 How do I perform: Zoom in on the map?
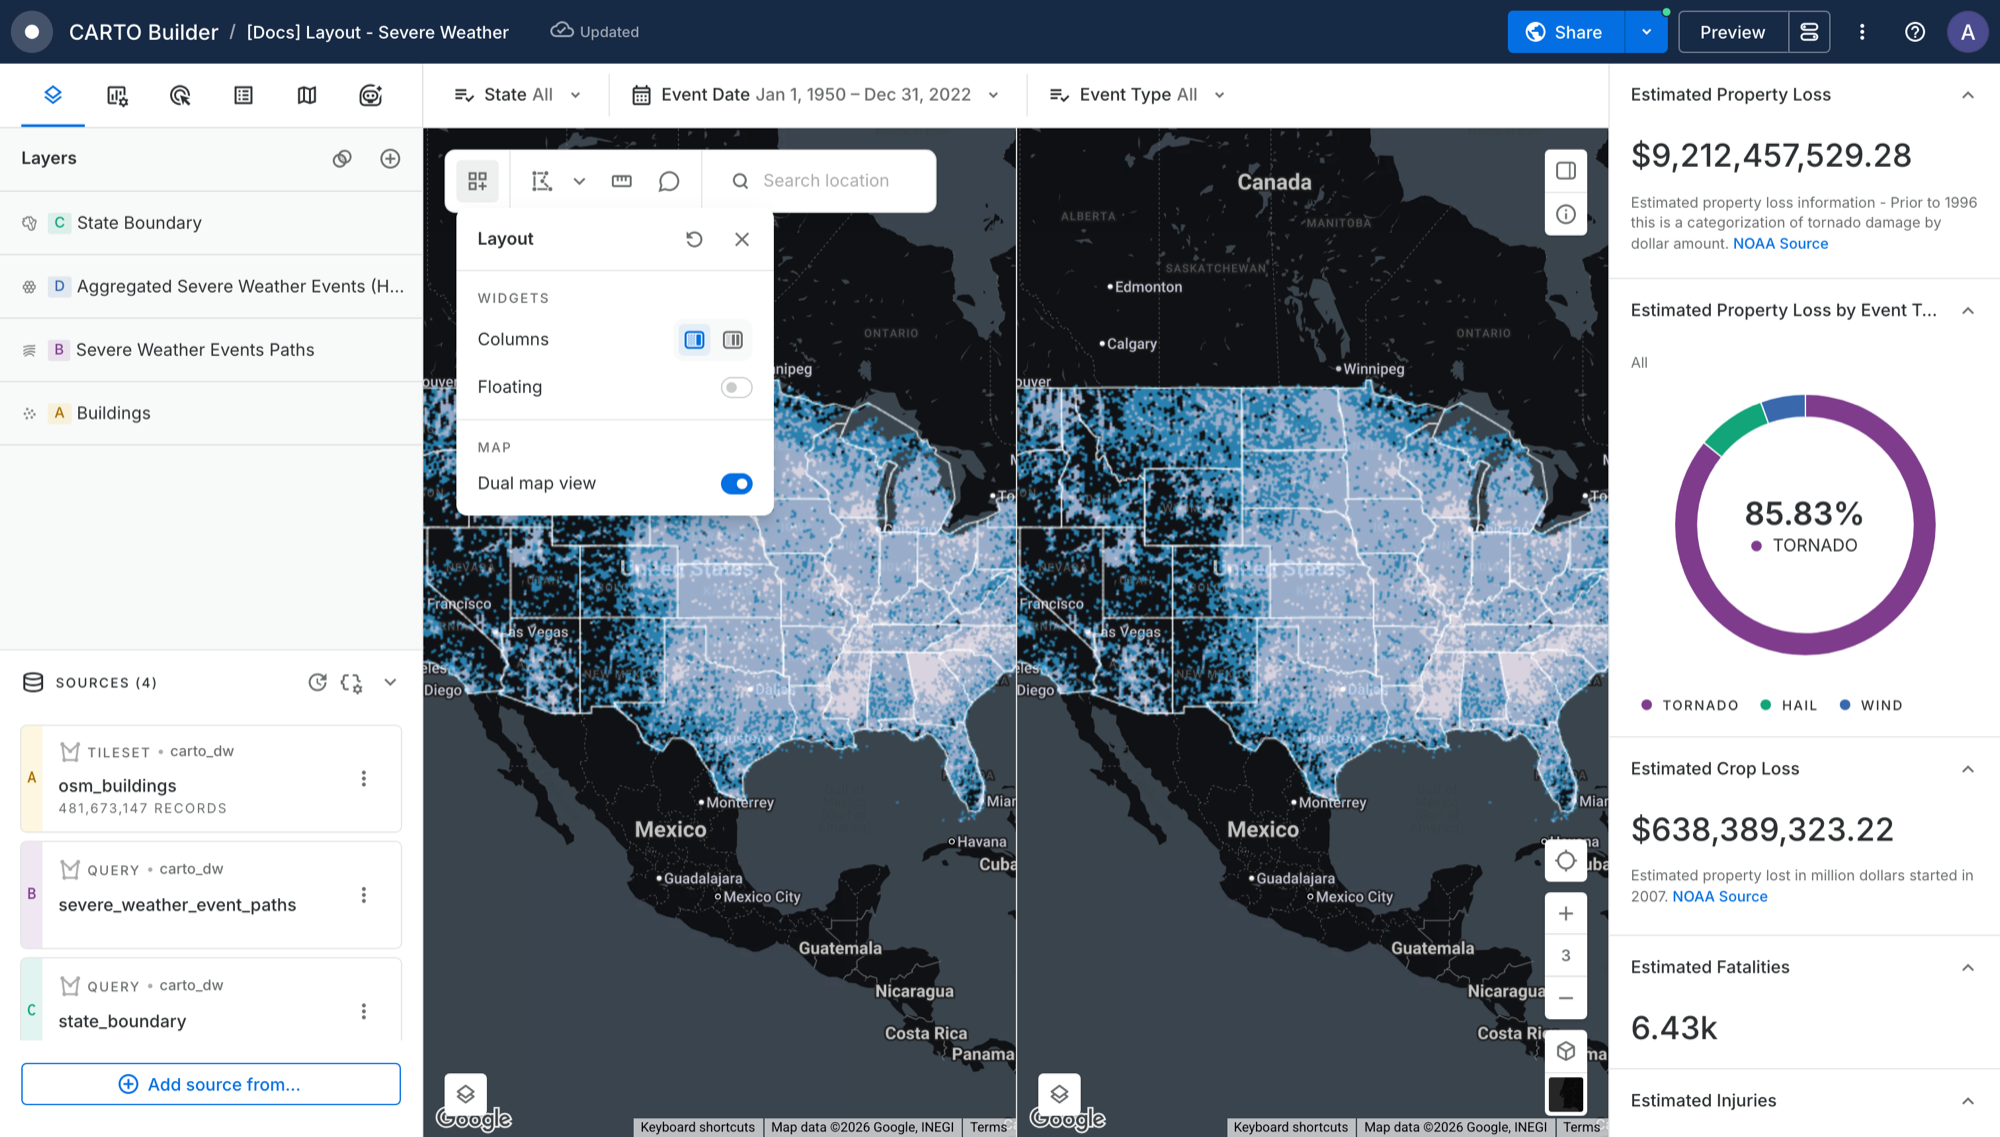[x=1566, y=913]
